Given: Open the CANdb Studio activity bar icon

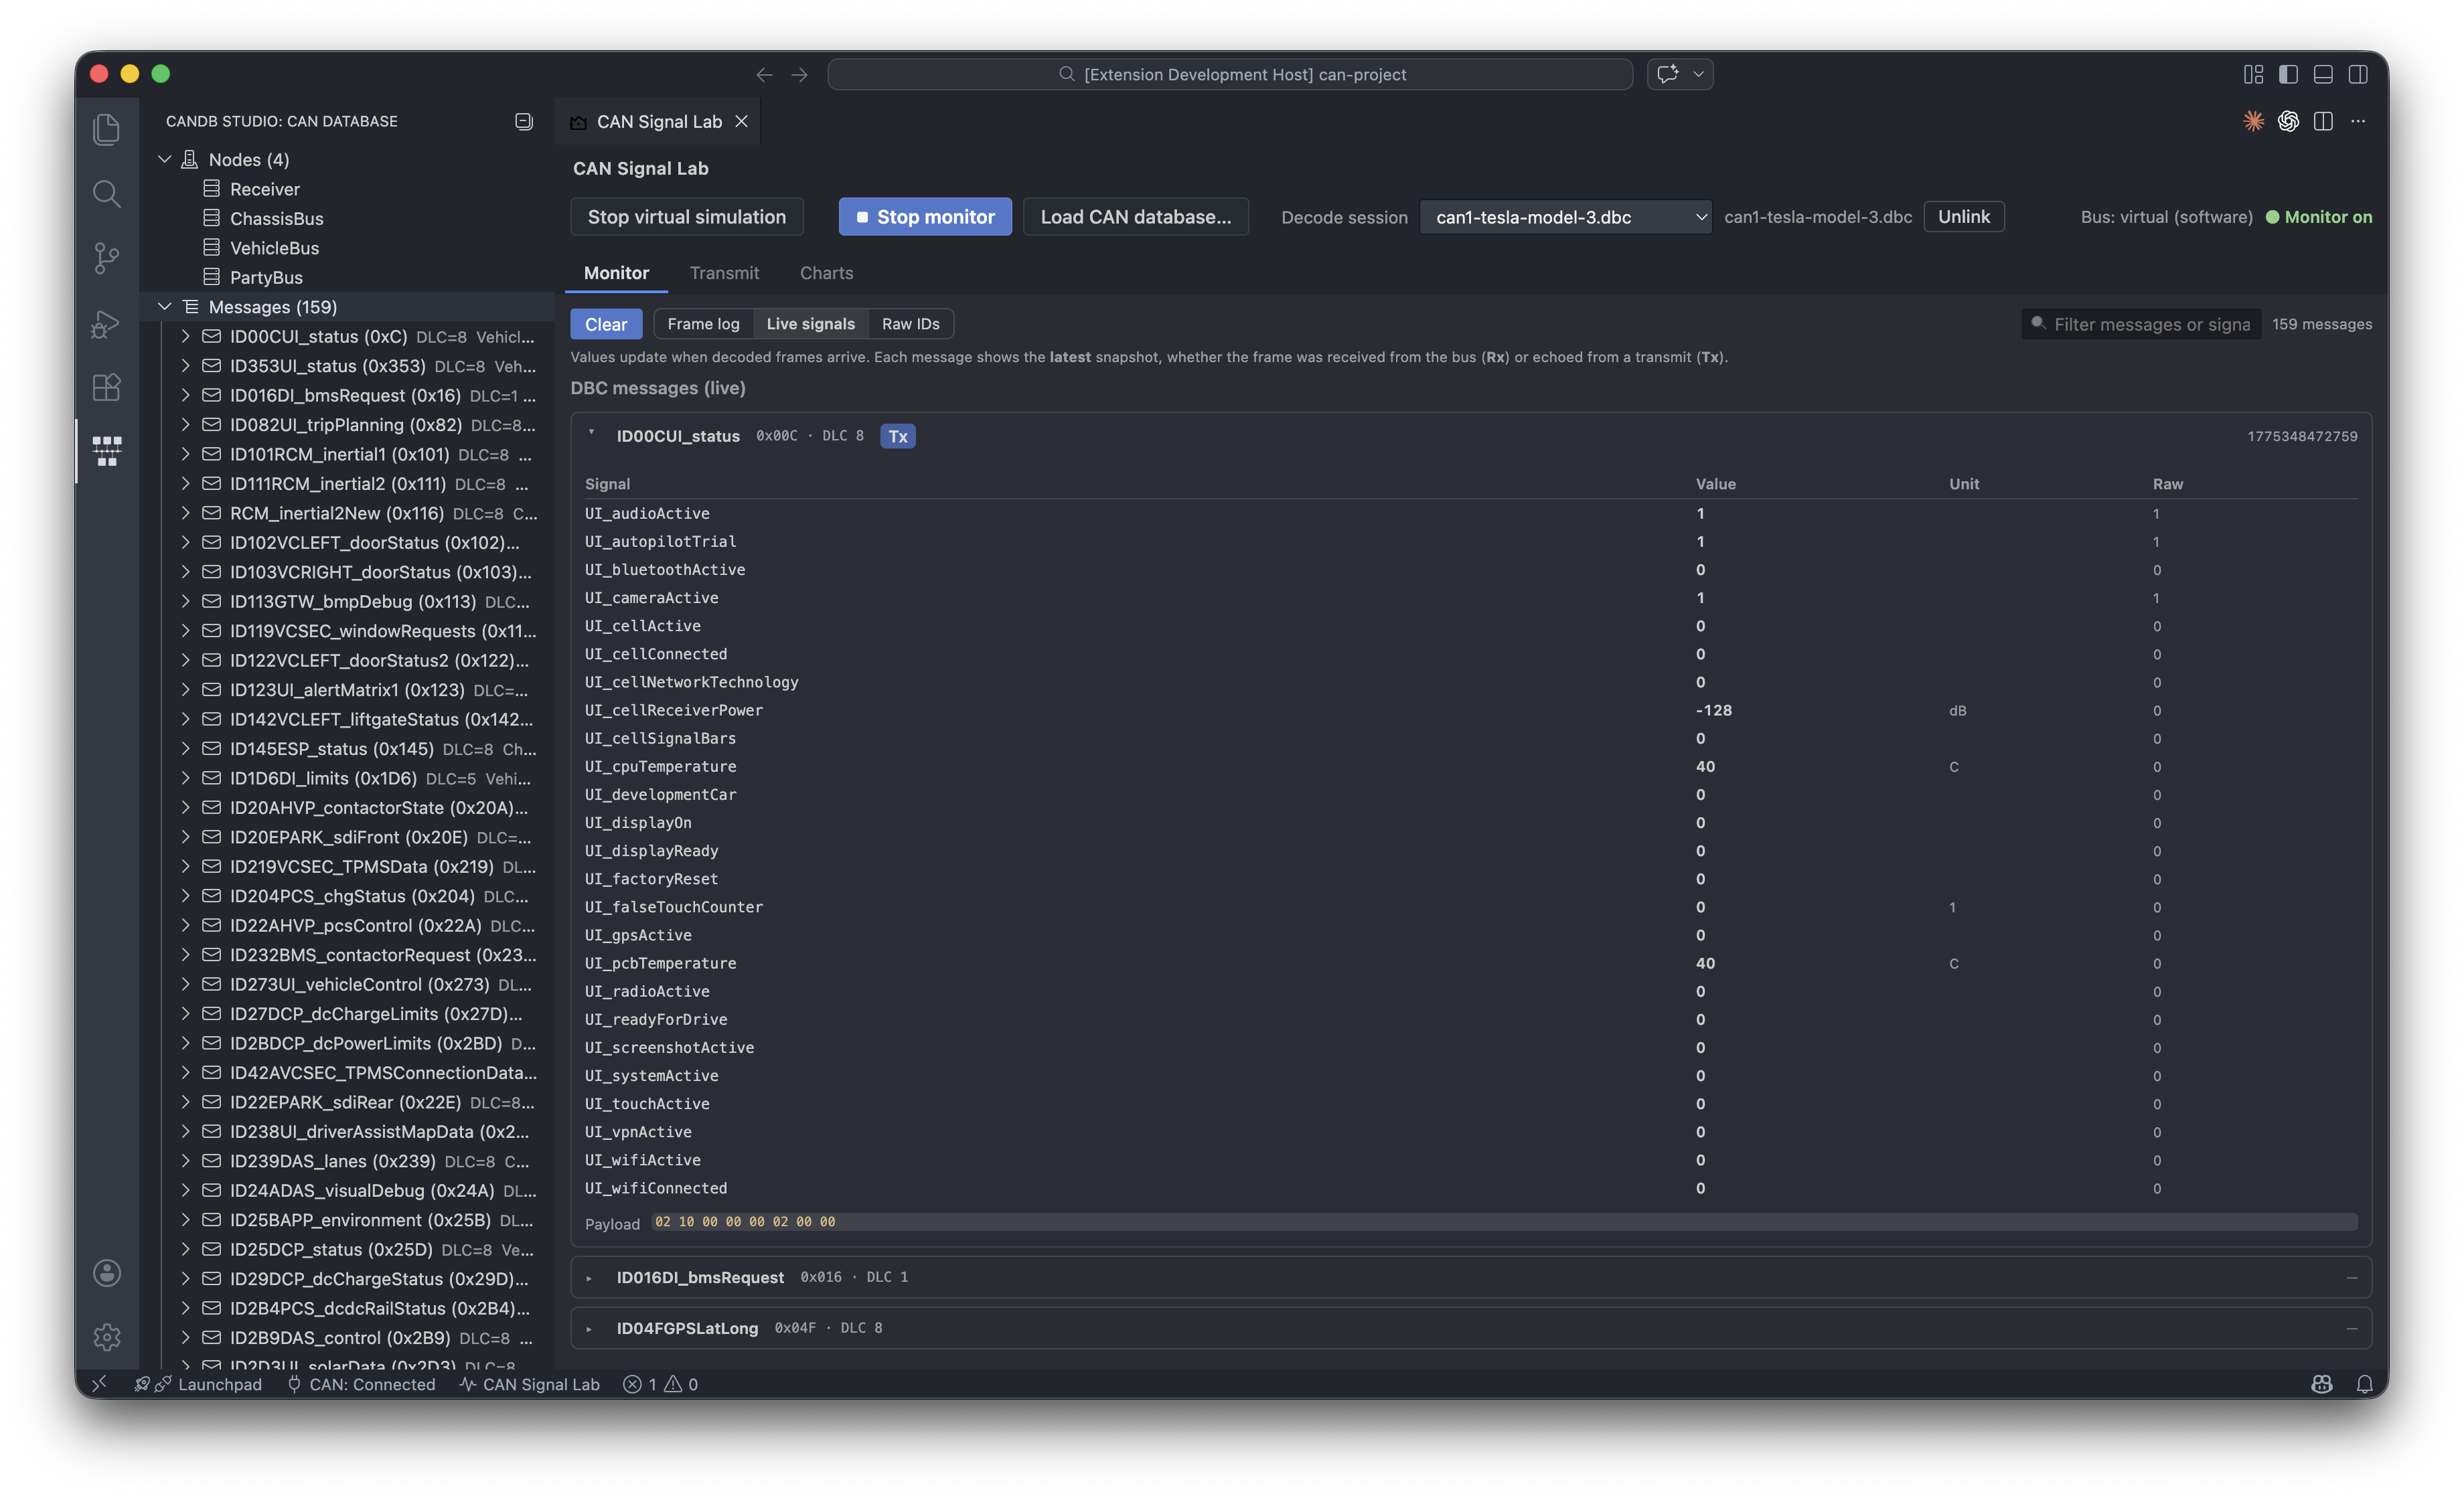Looking at the screenshot, I should point(107,451).
